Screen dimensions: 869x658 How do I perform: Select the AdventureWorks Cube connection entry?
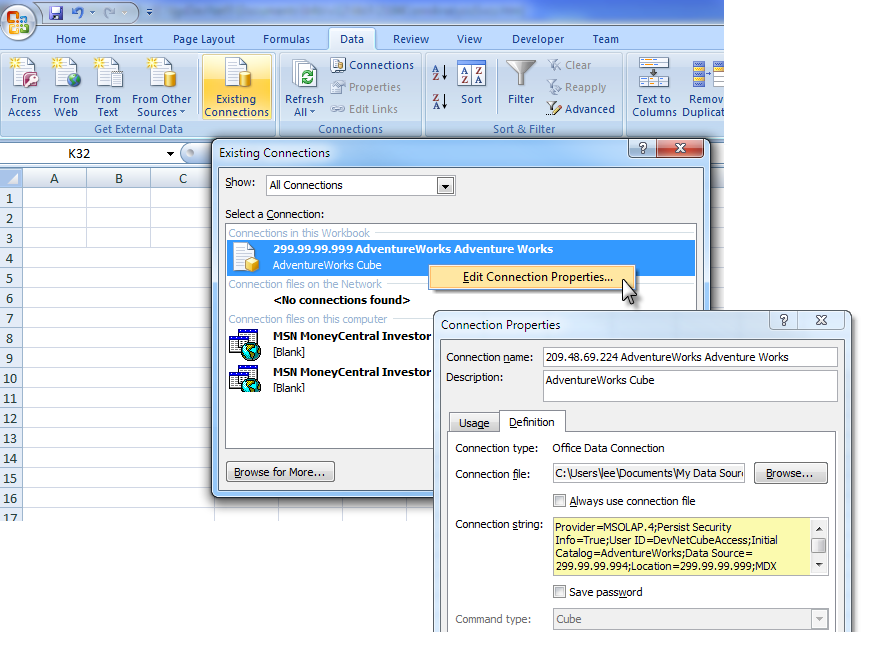click(x=461, y=257)
